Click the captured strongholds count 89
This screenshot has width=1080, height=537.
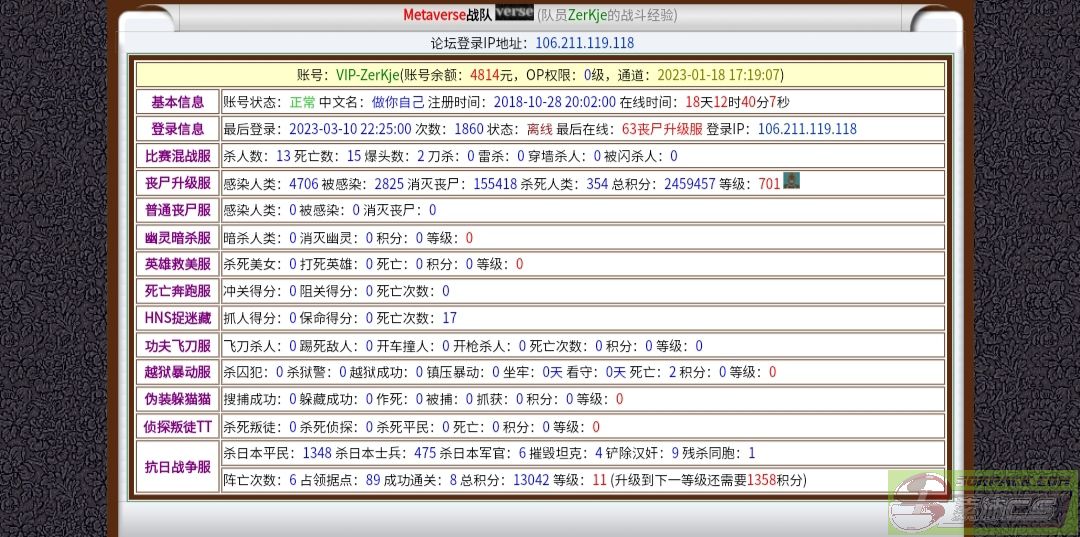click(373, 481)
